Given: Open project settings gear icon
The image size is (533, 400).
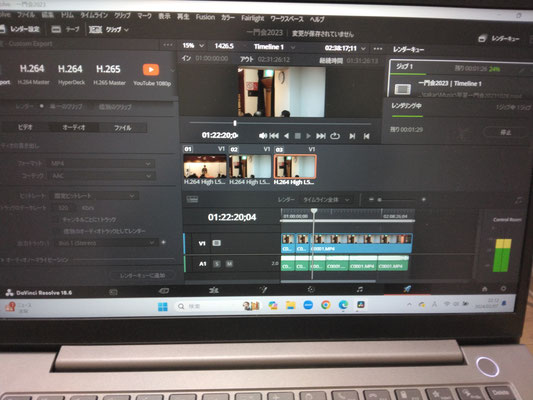Looking at the screenshot, I should coord(503,289).
